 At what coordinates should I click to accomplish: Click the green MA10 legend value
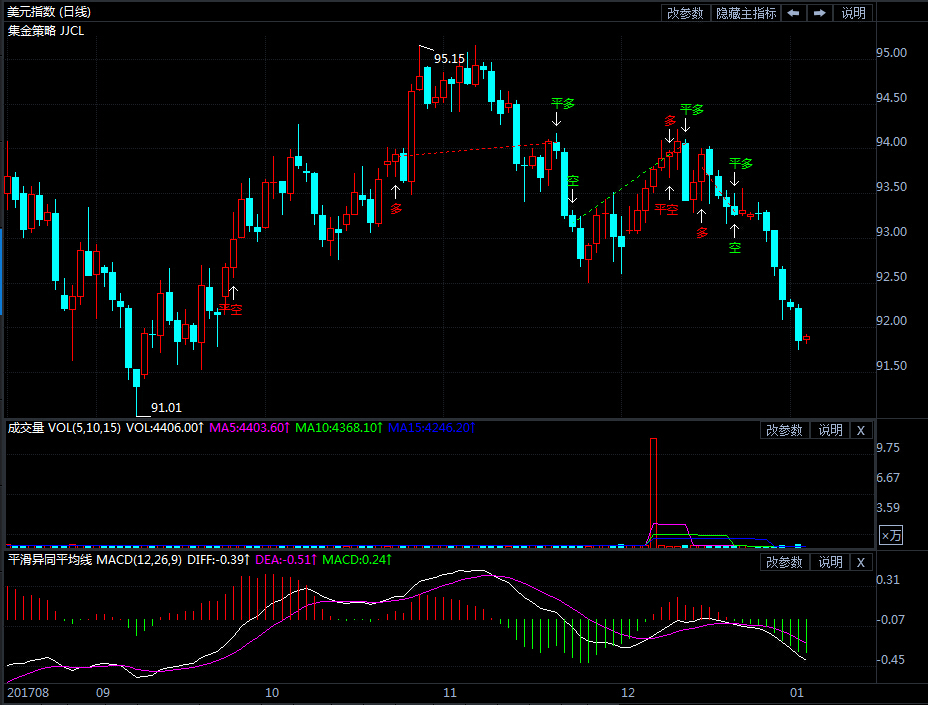click(x=339, y=427)
